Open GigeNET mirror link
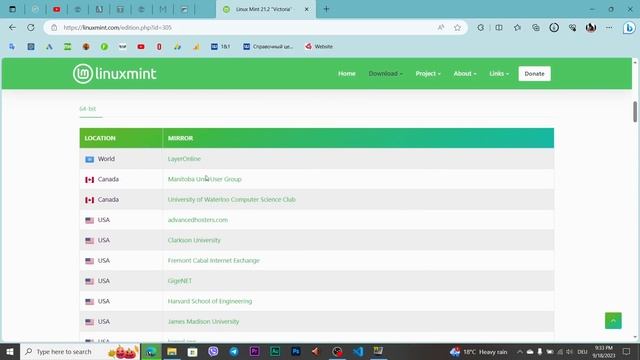The image size is (640, 360). click(x=180, y=281)
